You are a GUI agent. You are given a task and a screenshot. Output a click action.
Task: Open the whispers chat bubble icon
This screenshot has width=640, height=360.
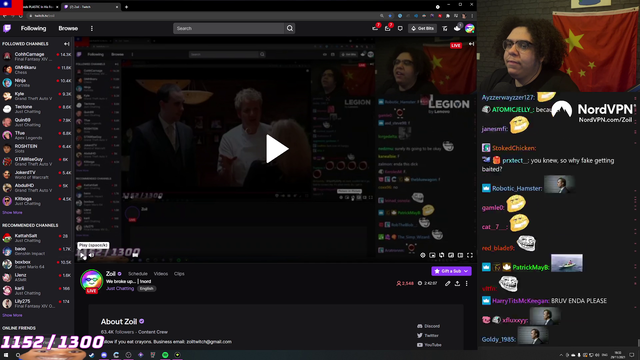click(x=400, y=28)
